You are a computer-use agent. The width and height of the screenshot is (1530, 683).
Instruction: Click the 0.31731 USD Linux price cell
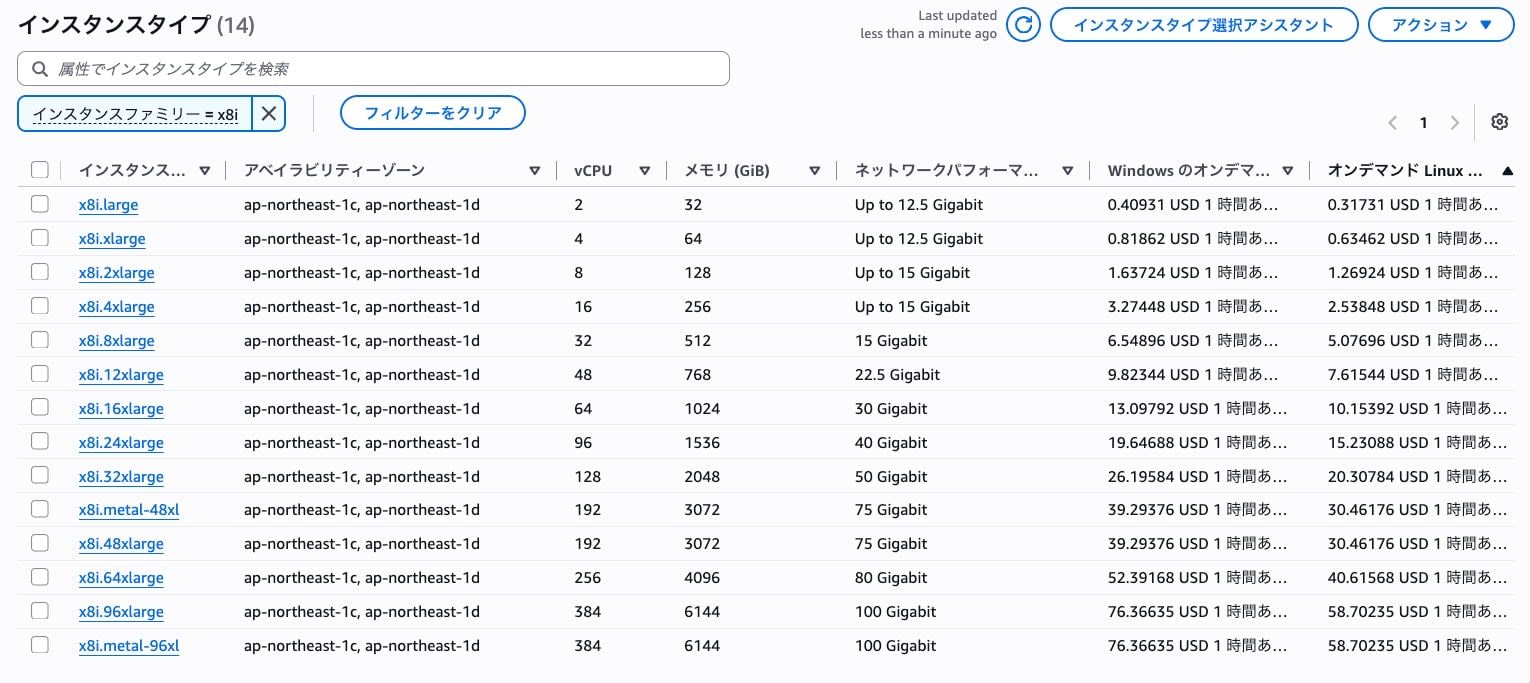[x=1413, y=205]
